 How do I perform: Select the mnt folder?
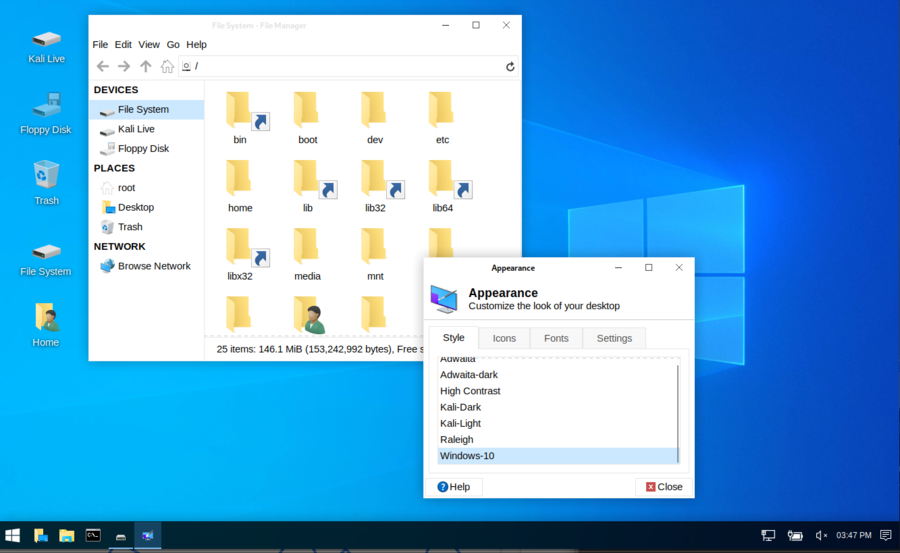tap(375, 254)
